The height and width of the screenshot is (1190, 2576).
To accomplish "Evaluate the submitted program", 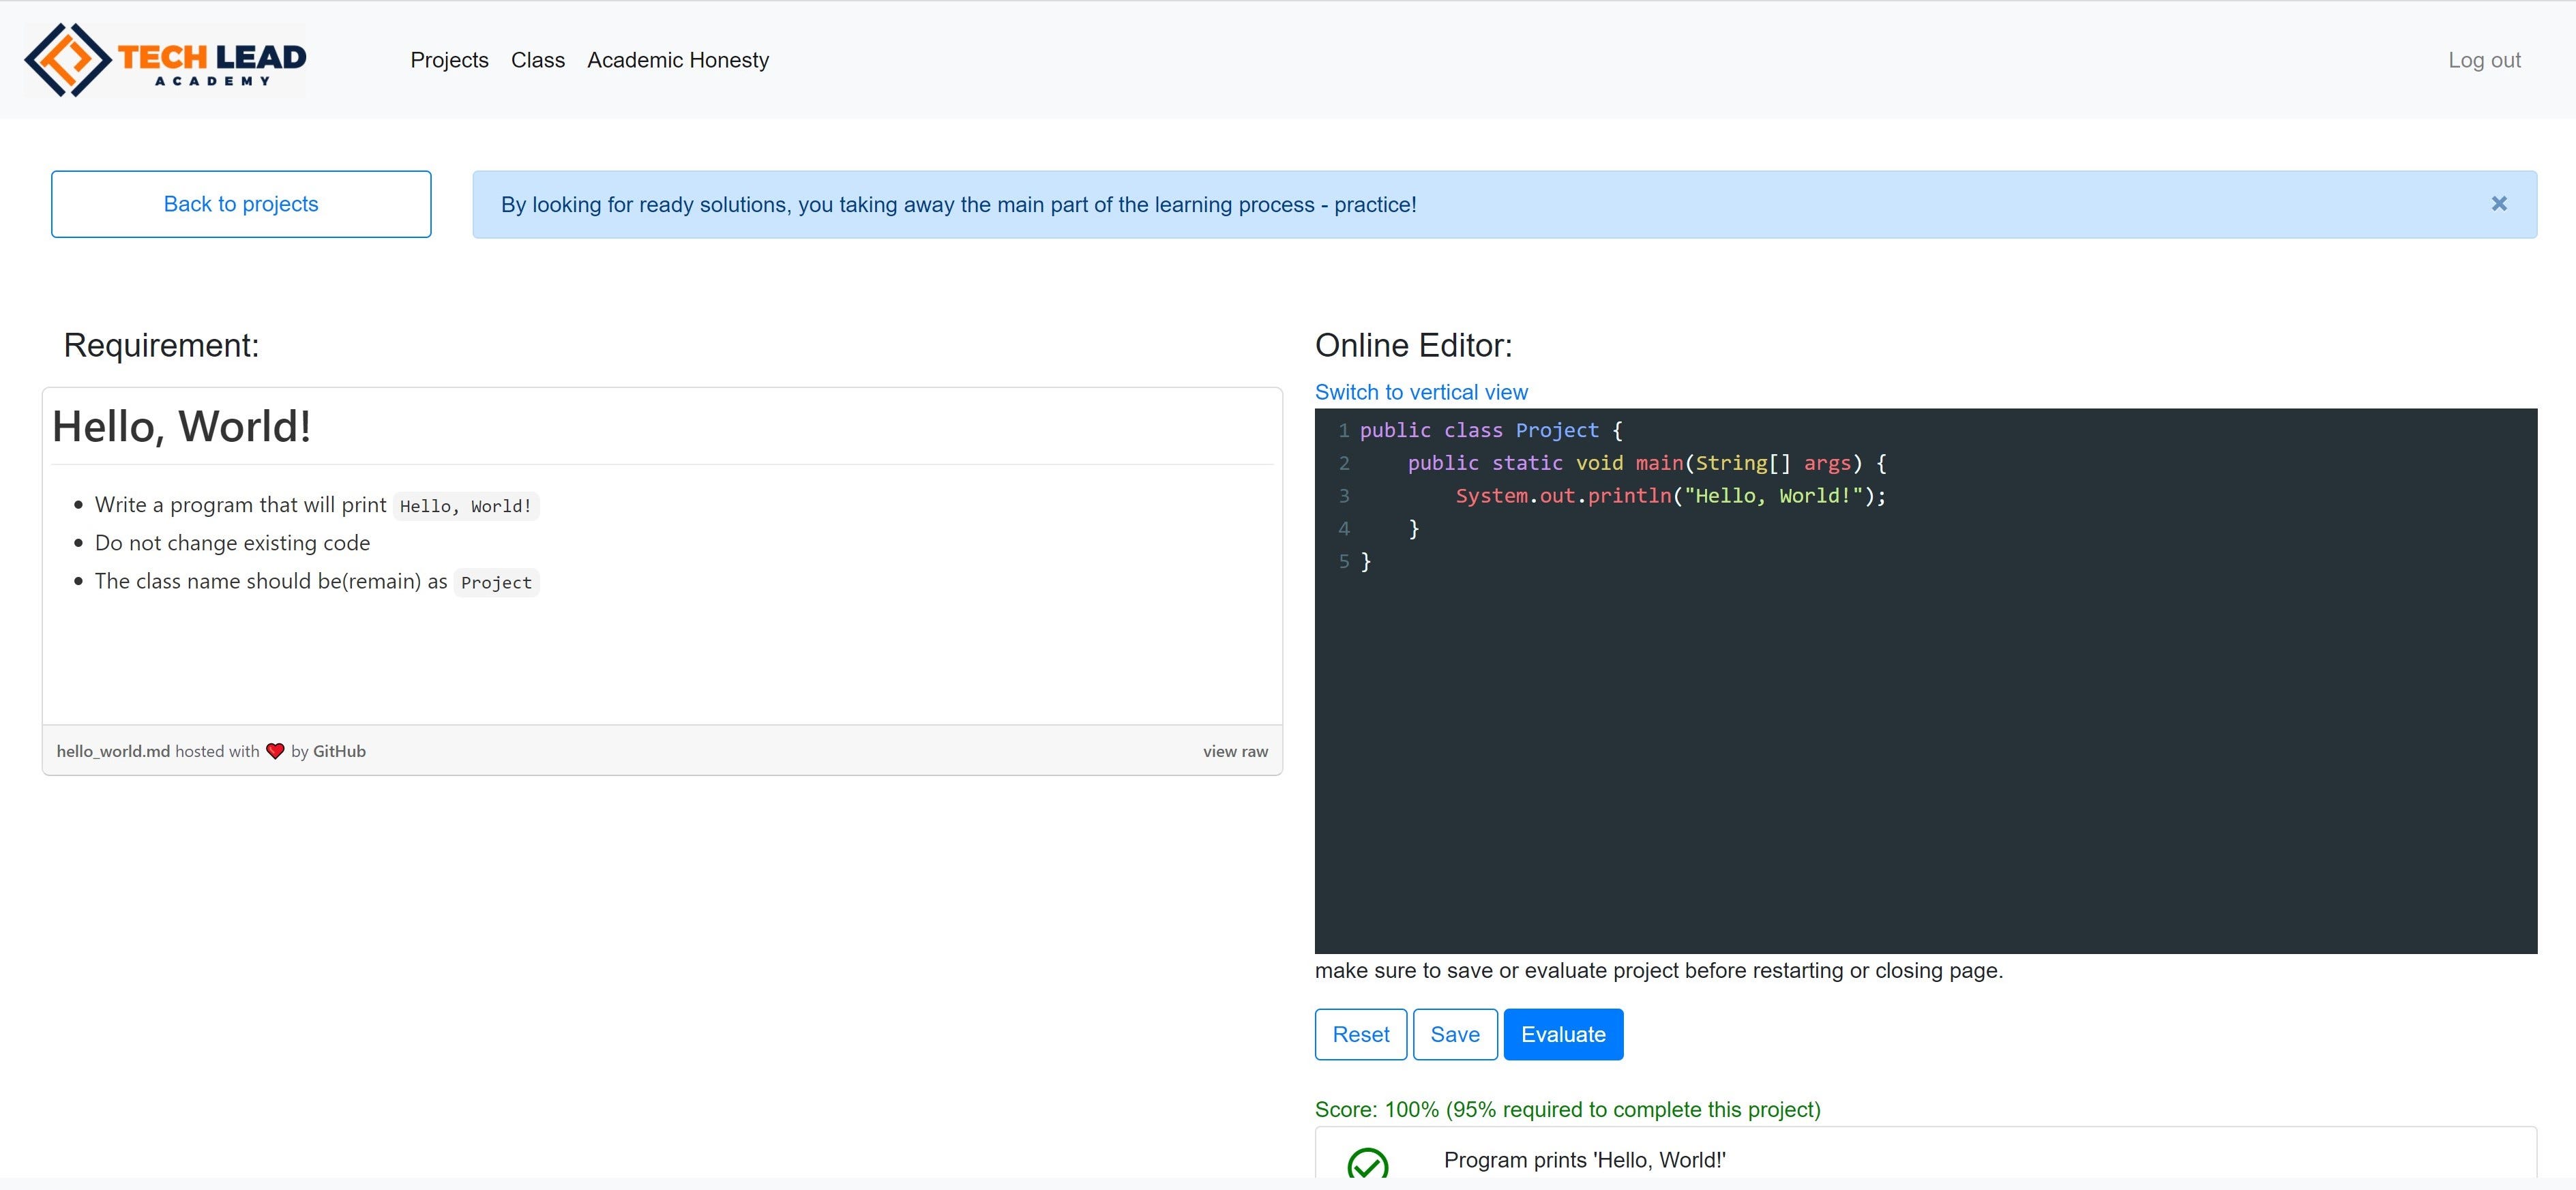I will (x=1562, y=1034).
